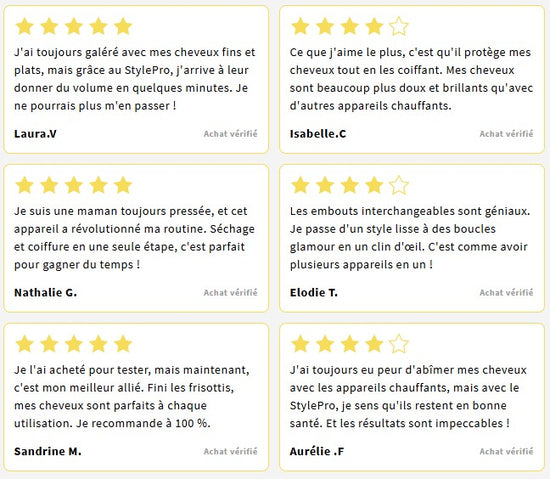Click the fourth star in Isabelle.C's review

point(374,27)
